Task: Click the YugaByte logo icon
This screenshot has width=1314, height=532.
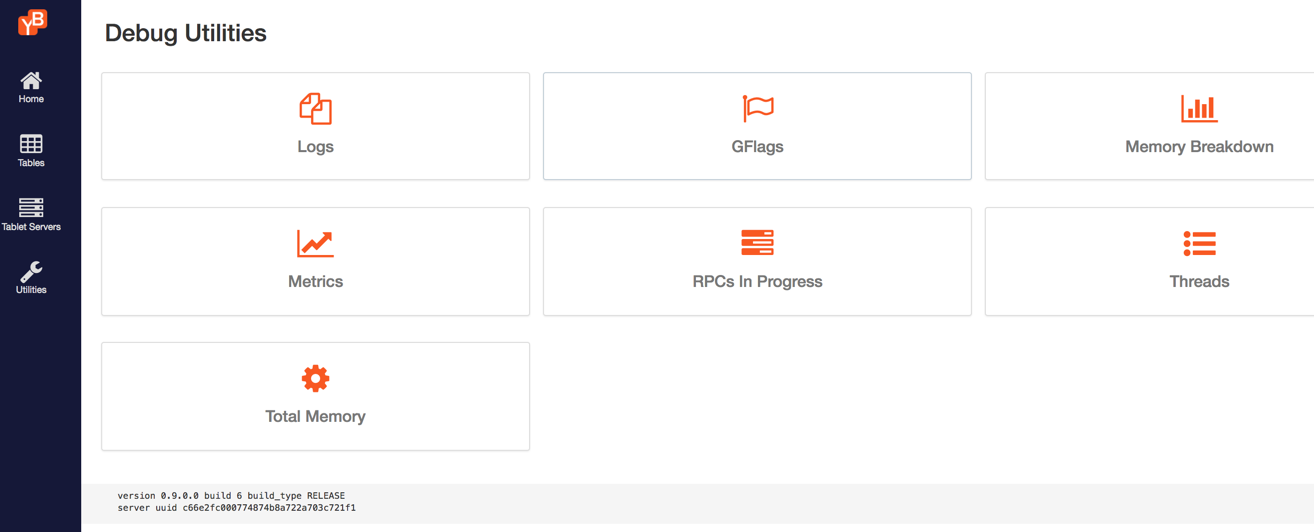Action: point(32,21)
